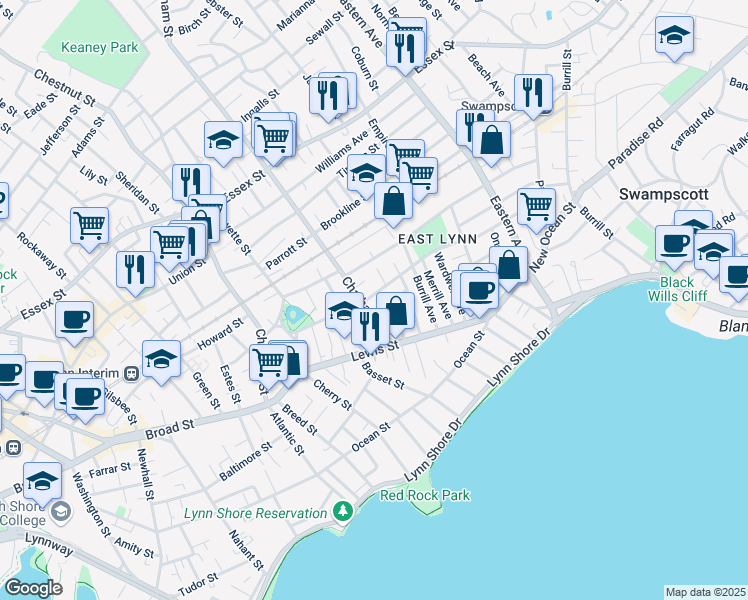The image size is (748, 600).
Task: Click the large bold Swampscott town label
Action: tap(664, 194)
